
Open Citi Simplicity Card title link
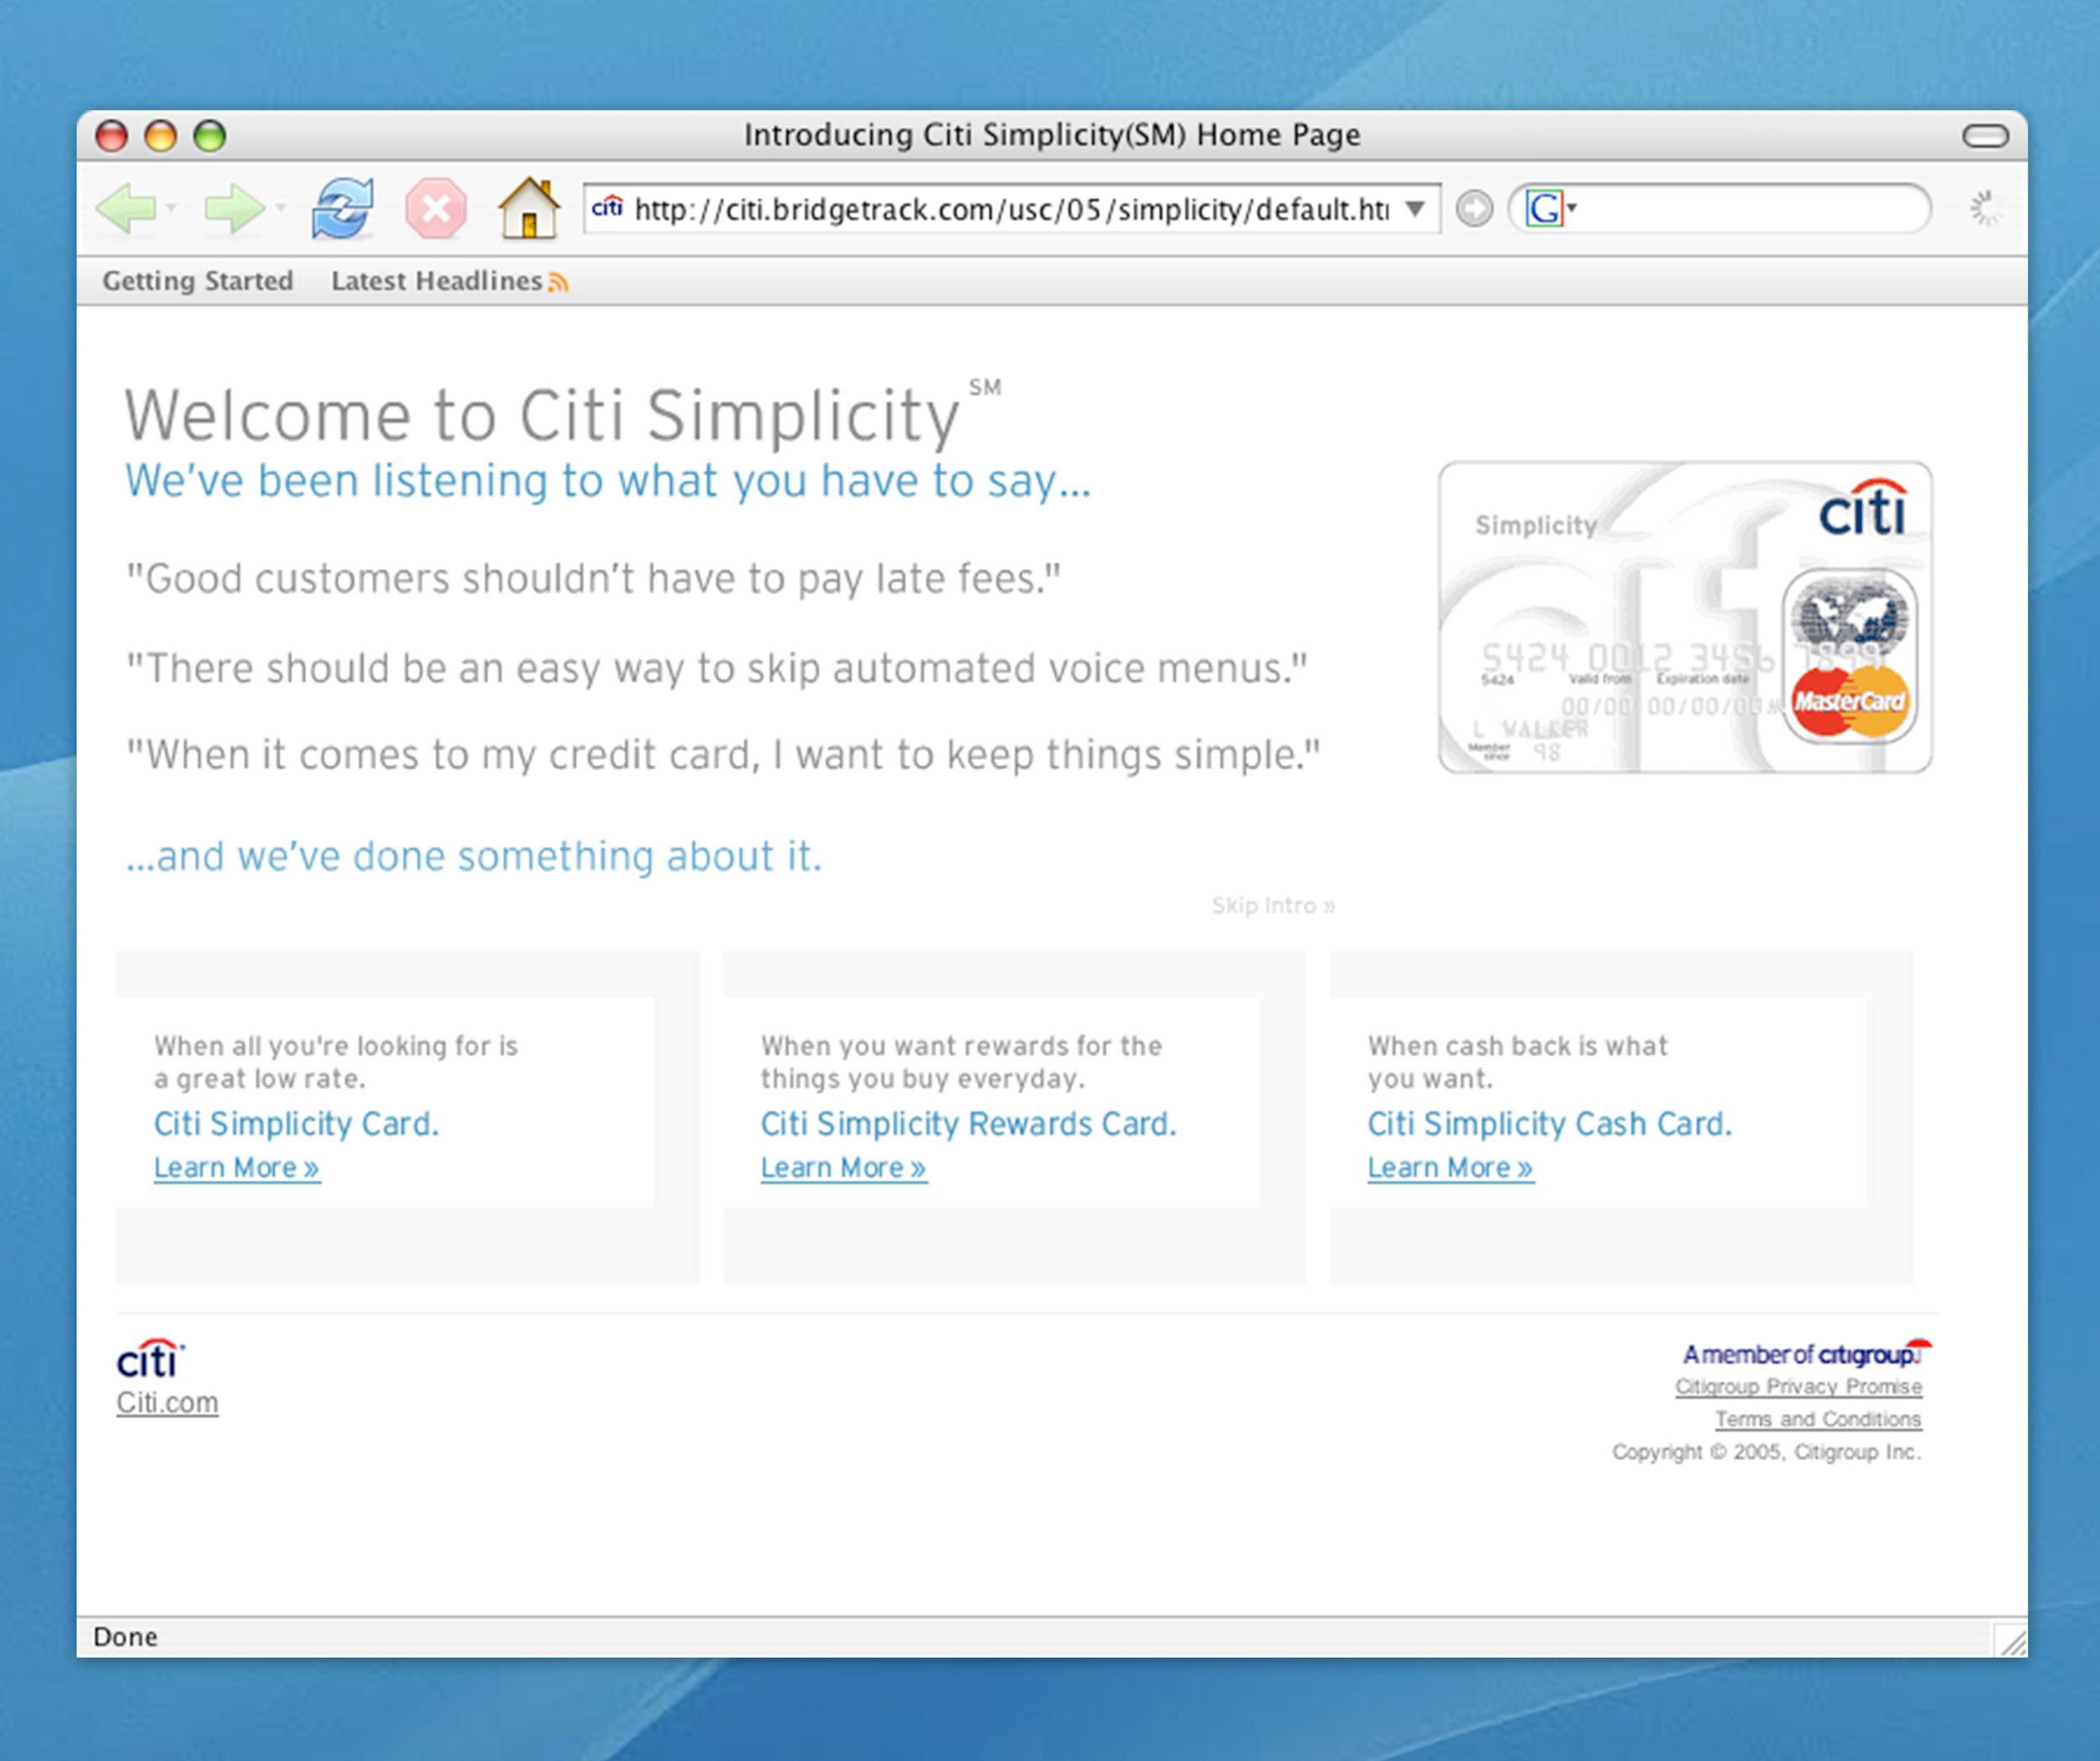pos(296,1124)
